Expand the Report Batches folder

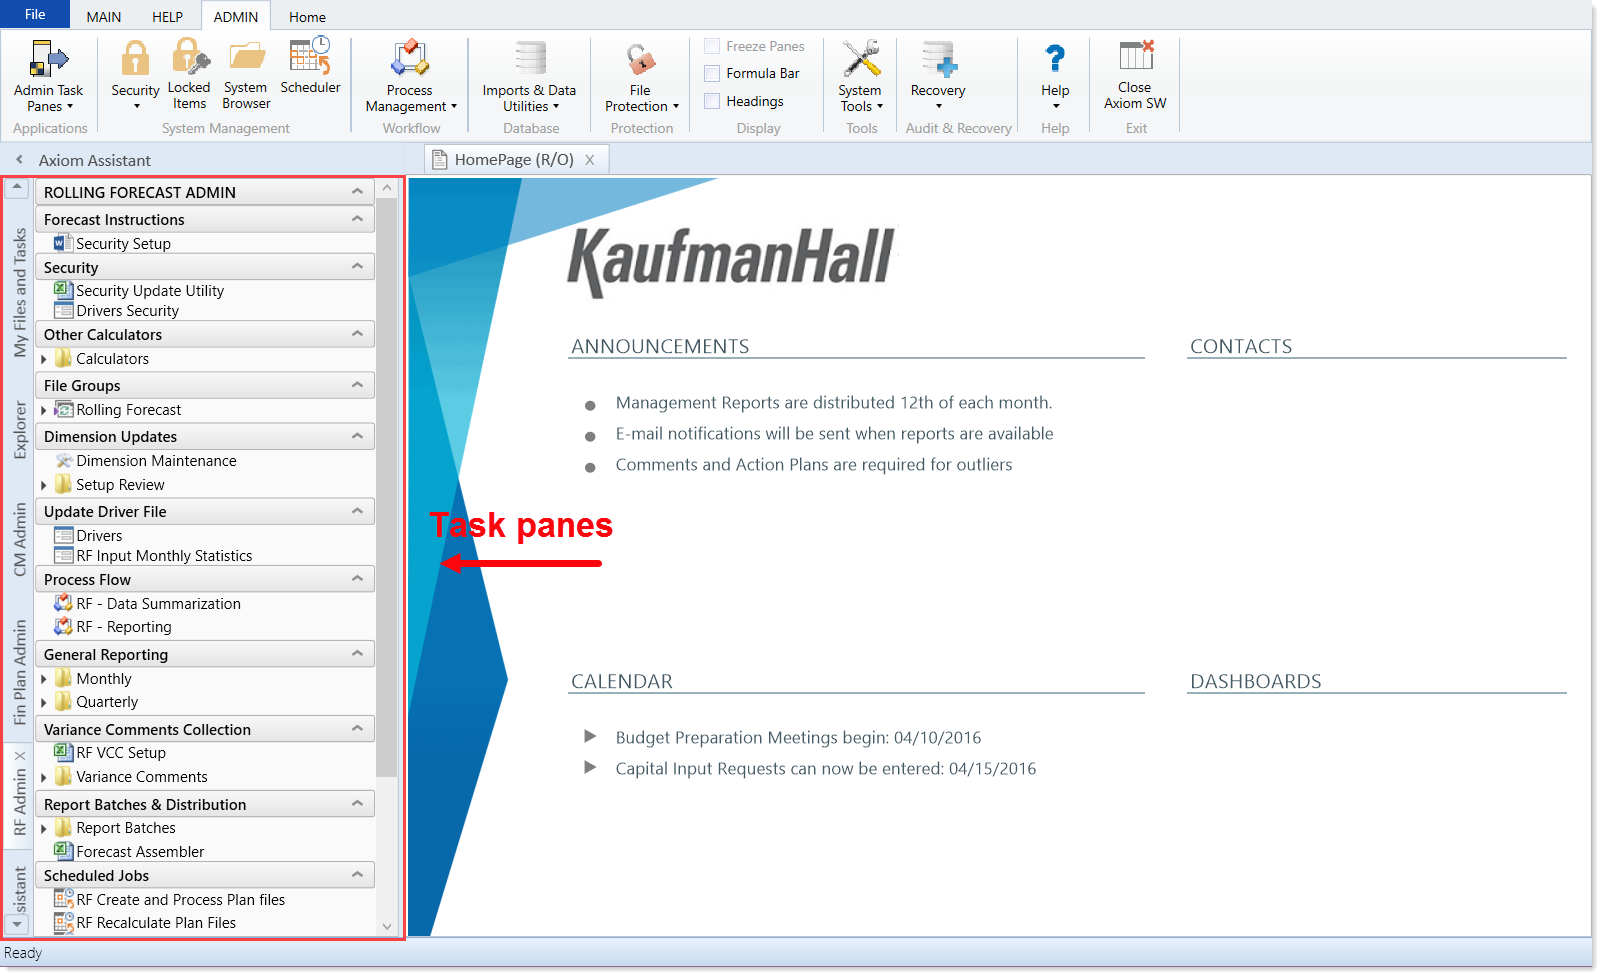(x=43, y=828)
